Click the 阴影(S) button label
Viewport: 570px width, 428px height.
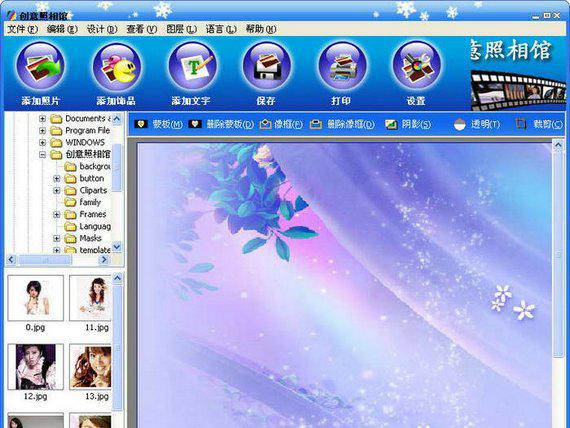pyautogui.click(x=416, y=124)
